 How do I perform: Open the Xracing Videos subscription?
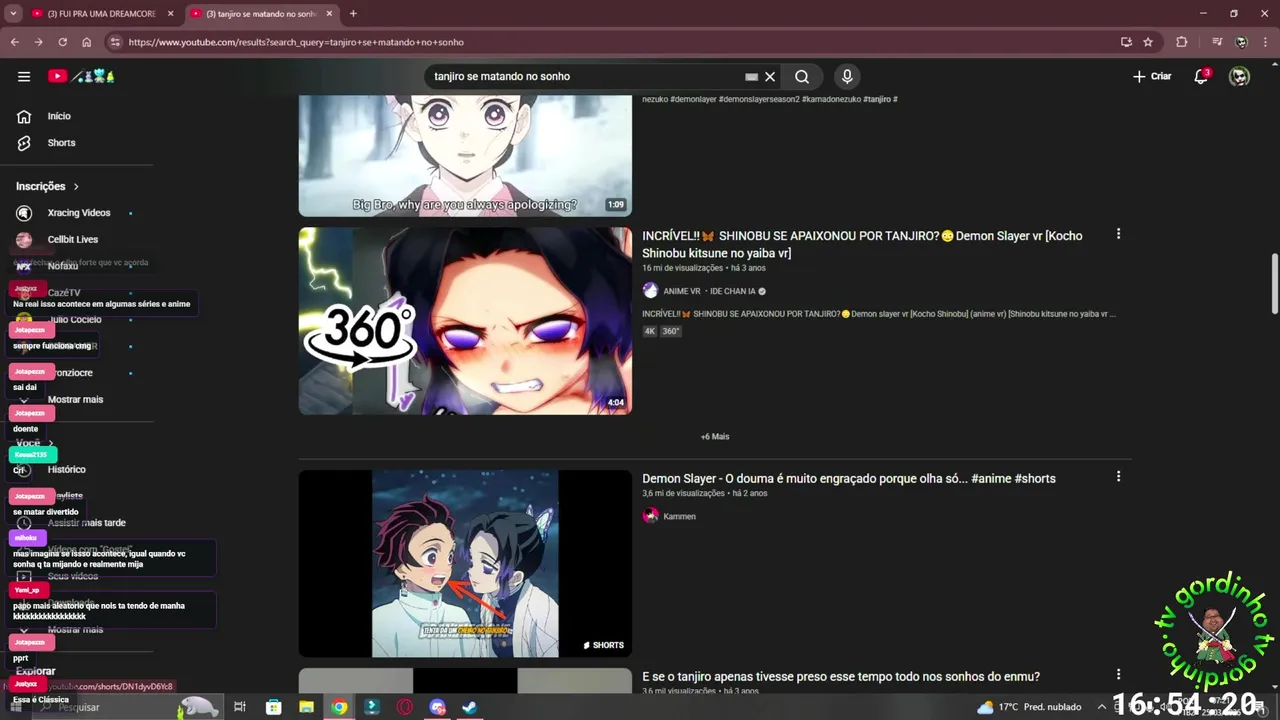point(78,213)
